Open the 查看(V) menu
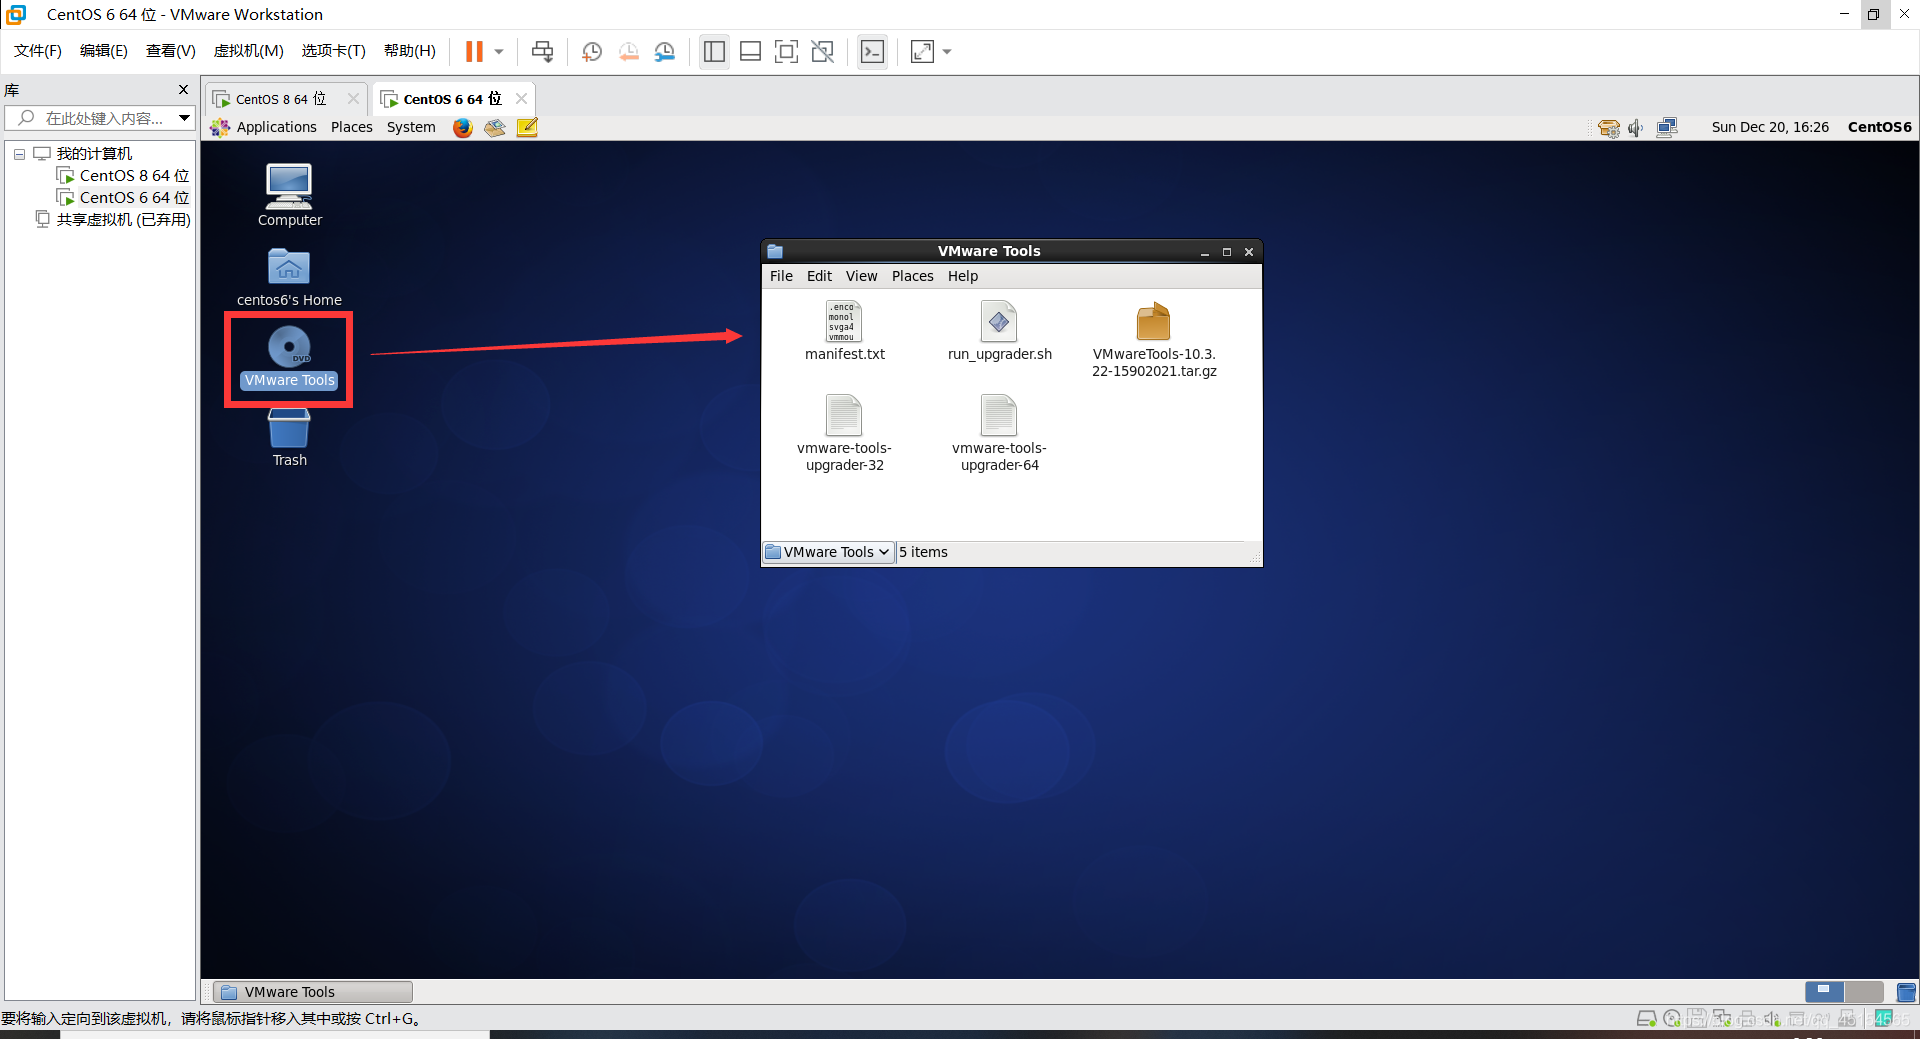Image resolution: width=1920 pixels, height=1039 pixels. [x=170, y=51]
